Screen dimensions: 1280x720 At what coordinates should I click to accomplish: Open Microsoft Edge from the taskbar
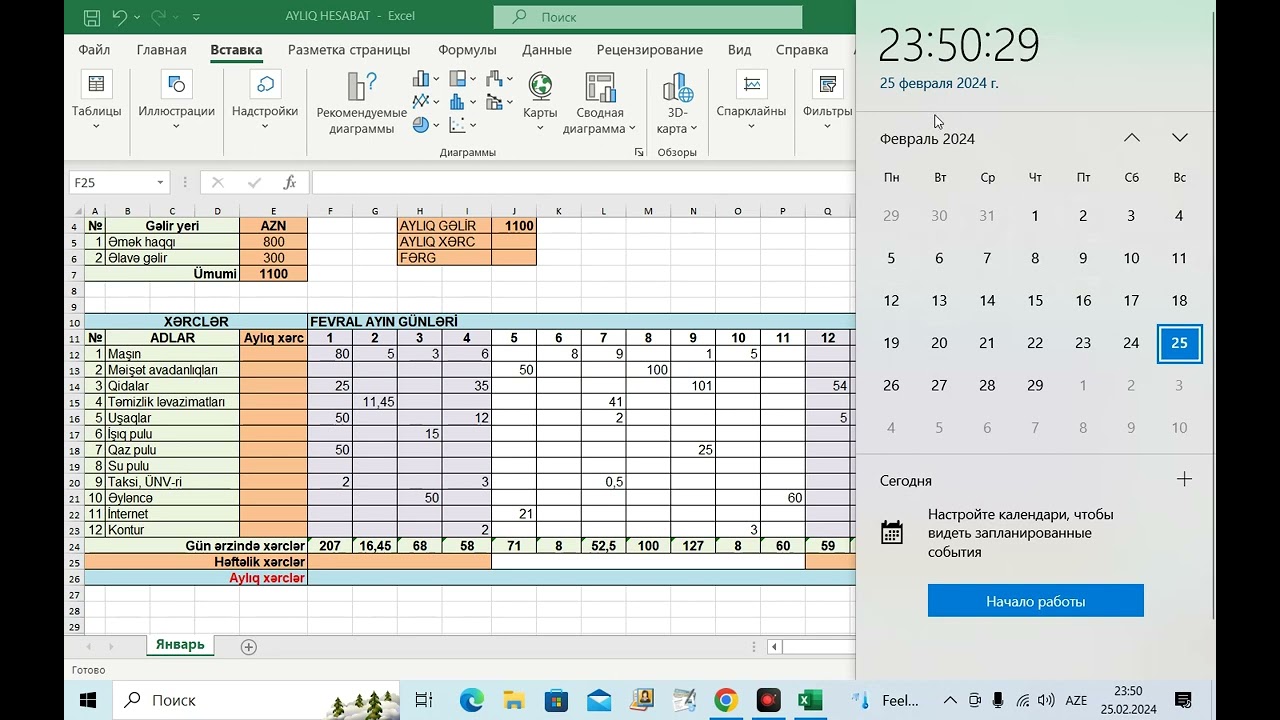[x=471, y=700]
